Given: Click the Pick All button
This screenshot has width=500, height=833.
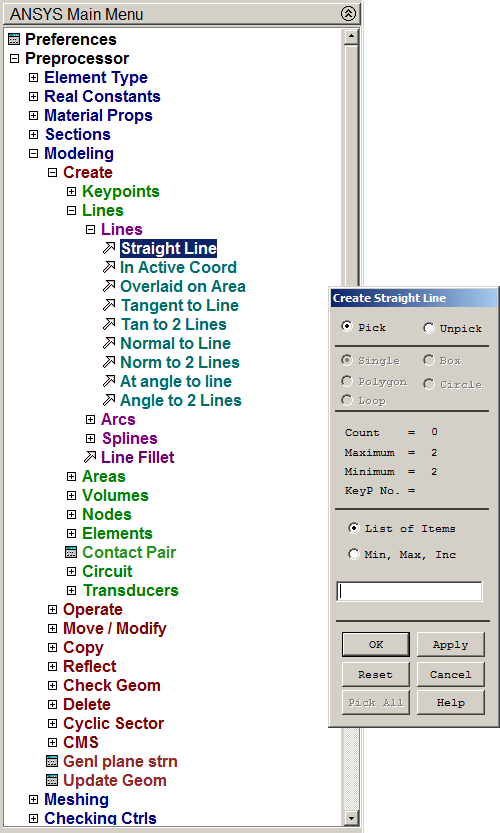Looking at the screenshot, I should (x=376, y=702).
